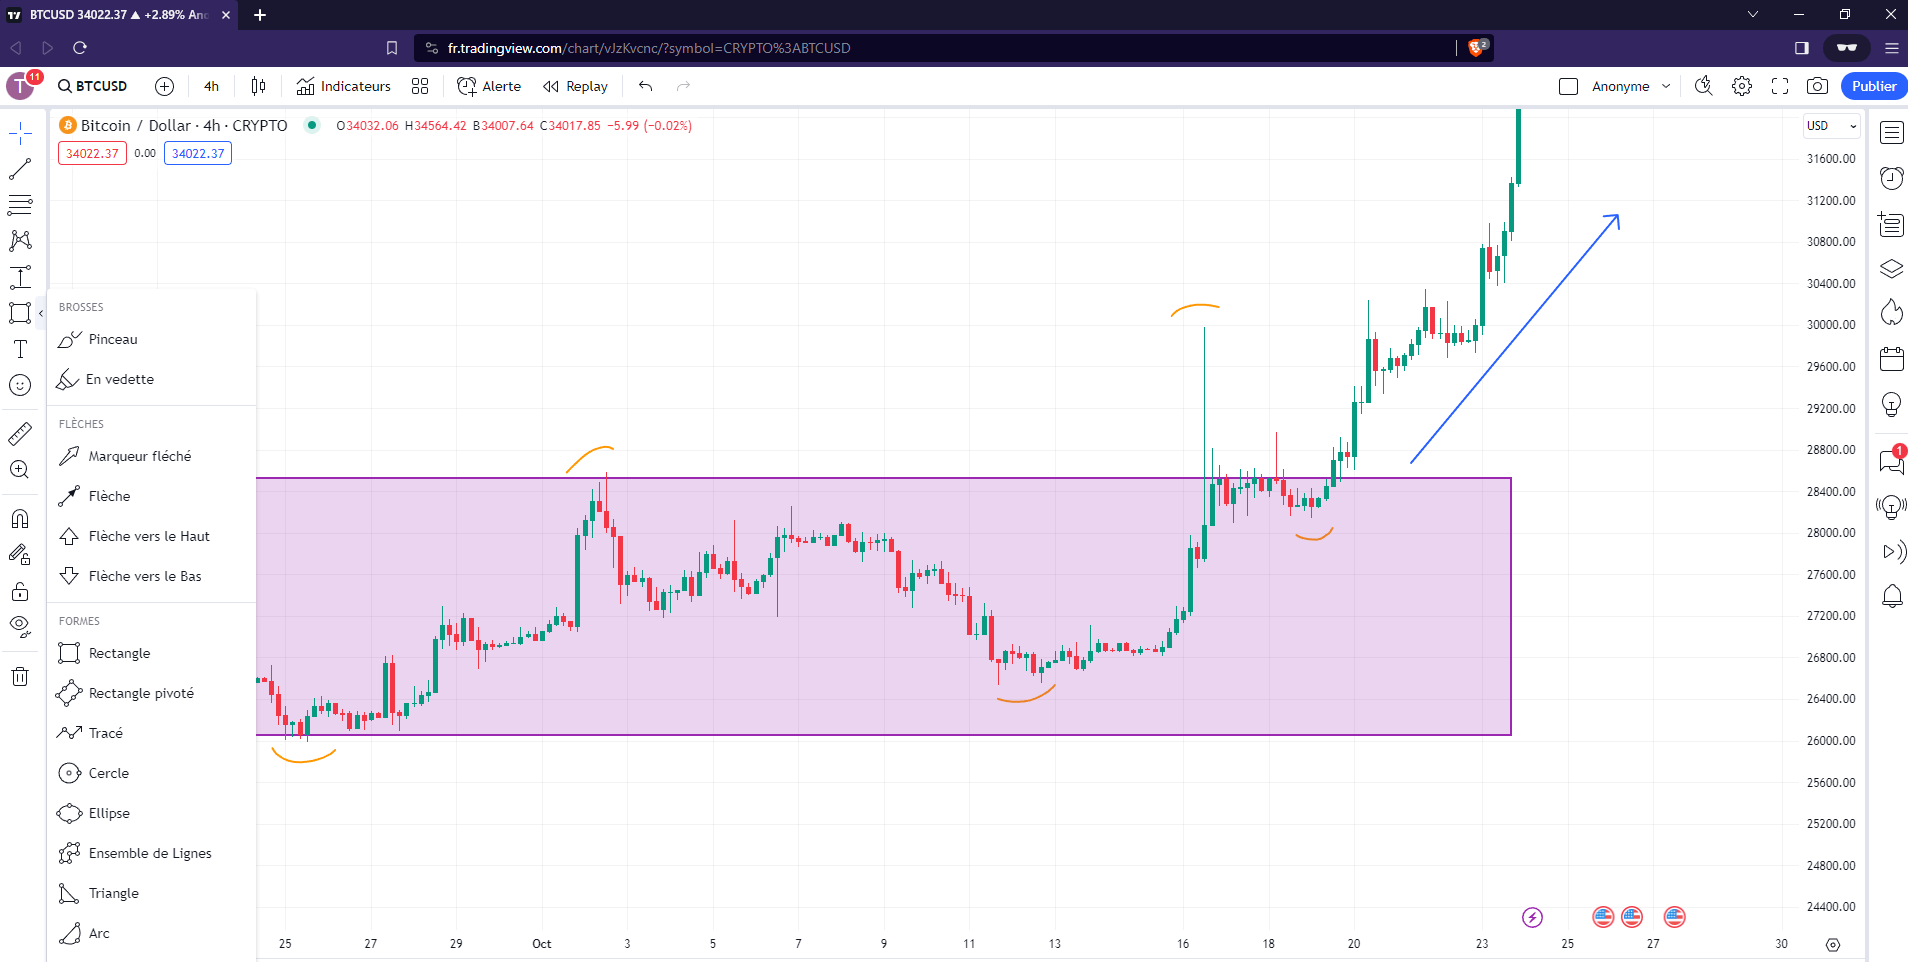Open chart settings gear
Screen dimensions: 1908x962
pyautogui.click(x=1742, y=86)
